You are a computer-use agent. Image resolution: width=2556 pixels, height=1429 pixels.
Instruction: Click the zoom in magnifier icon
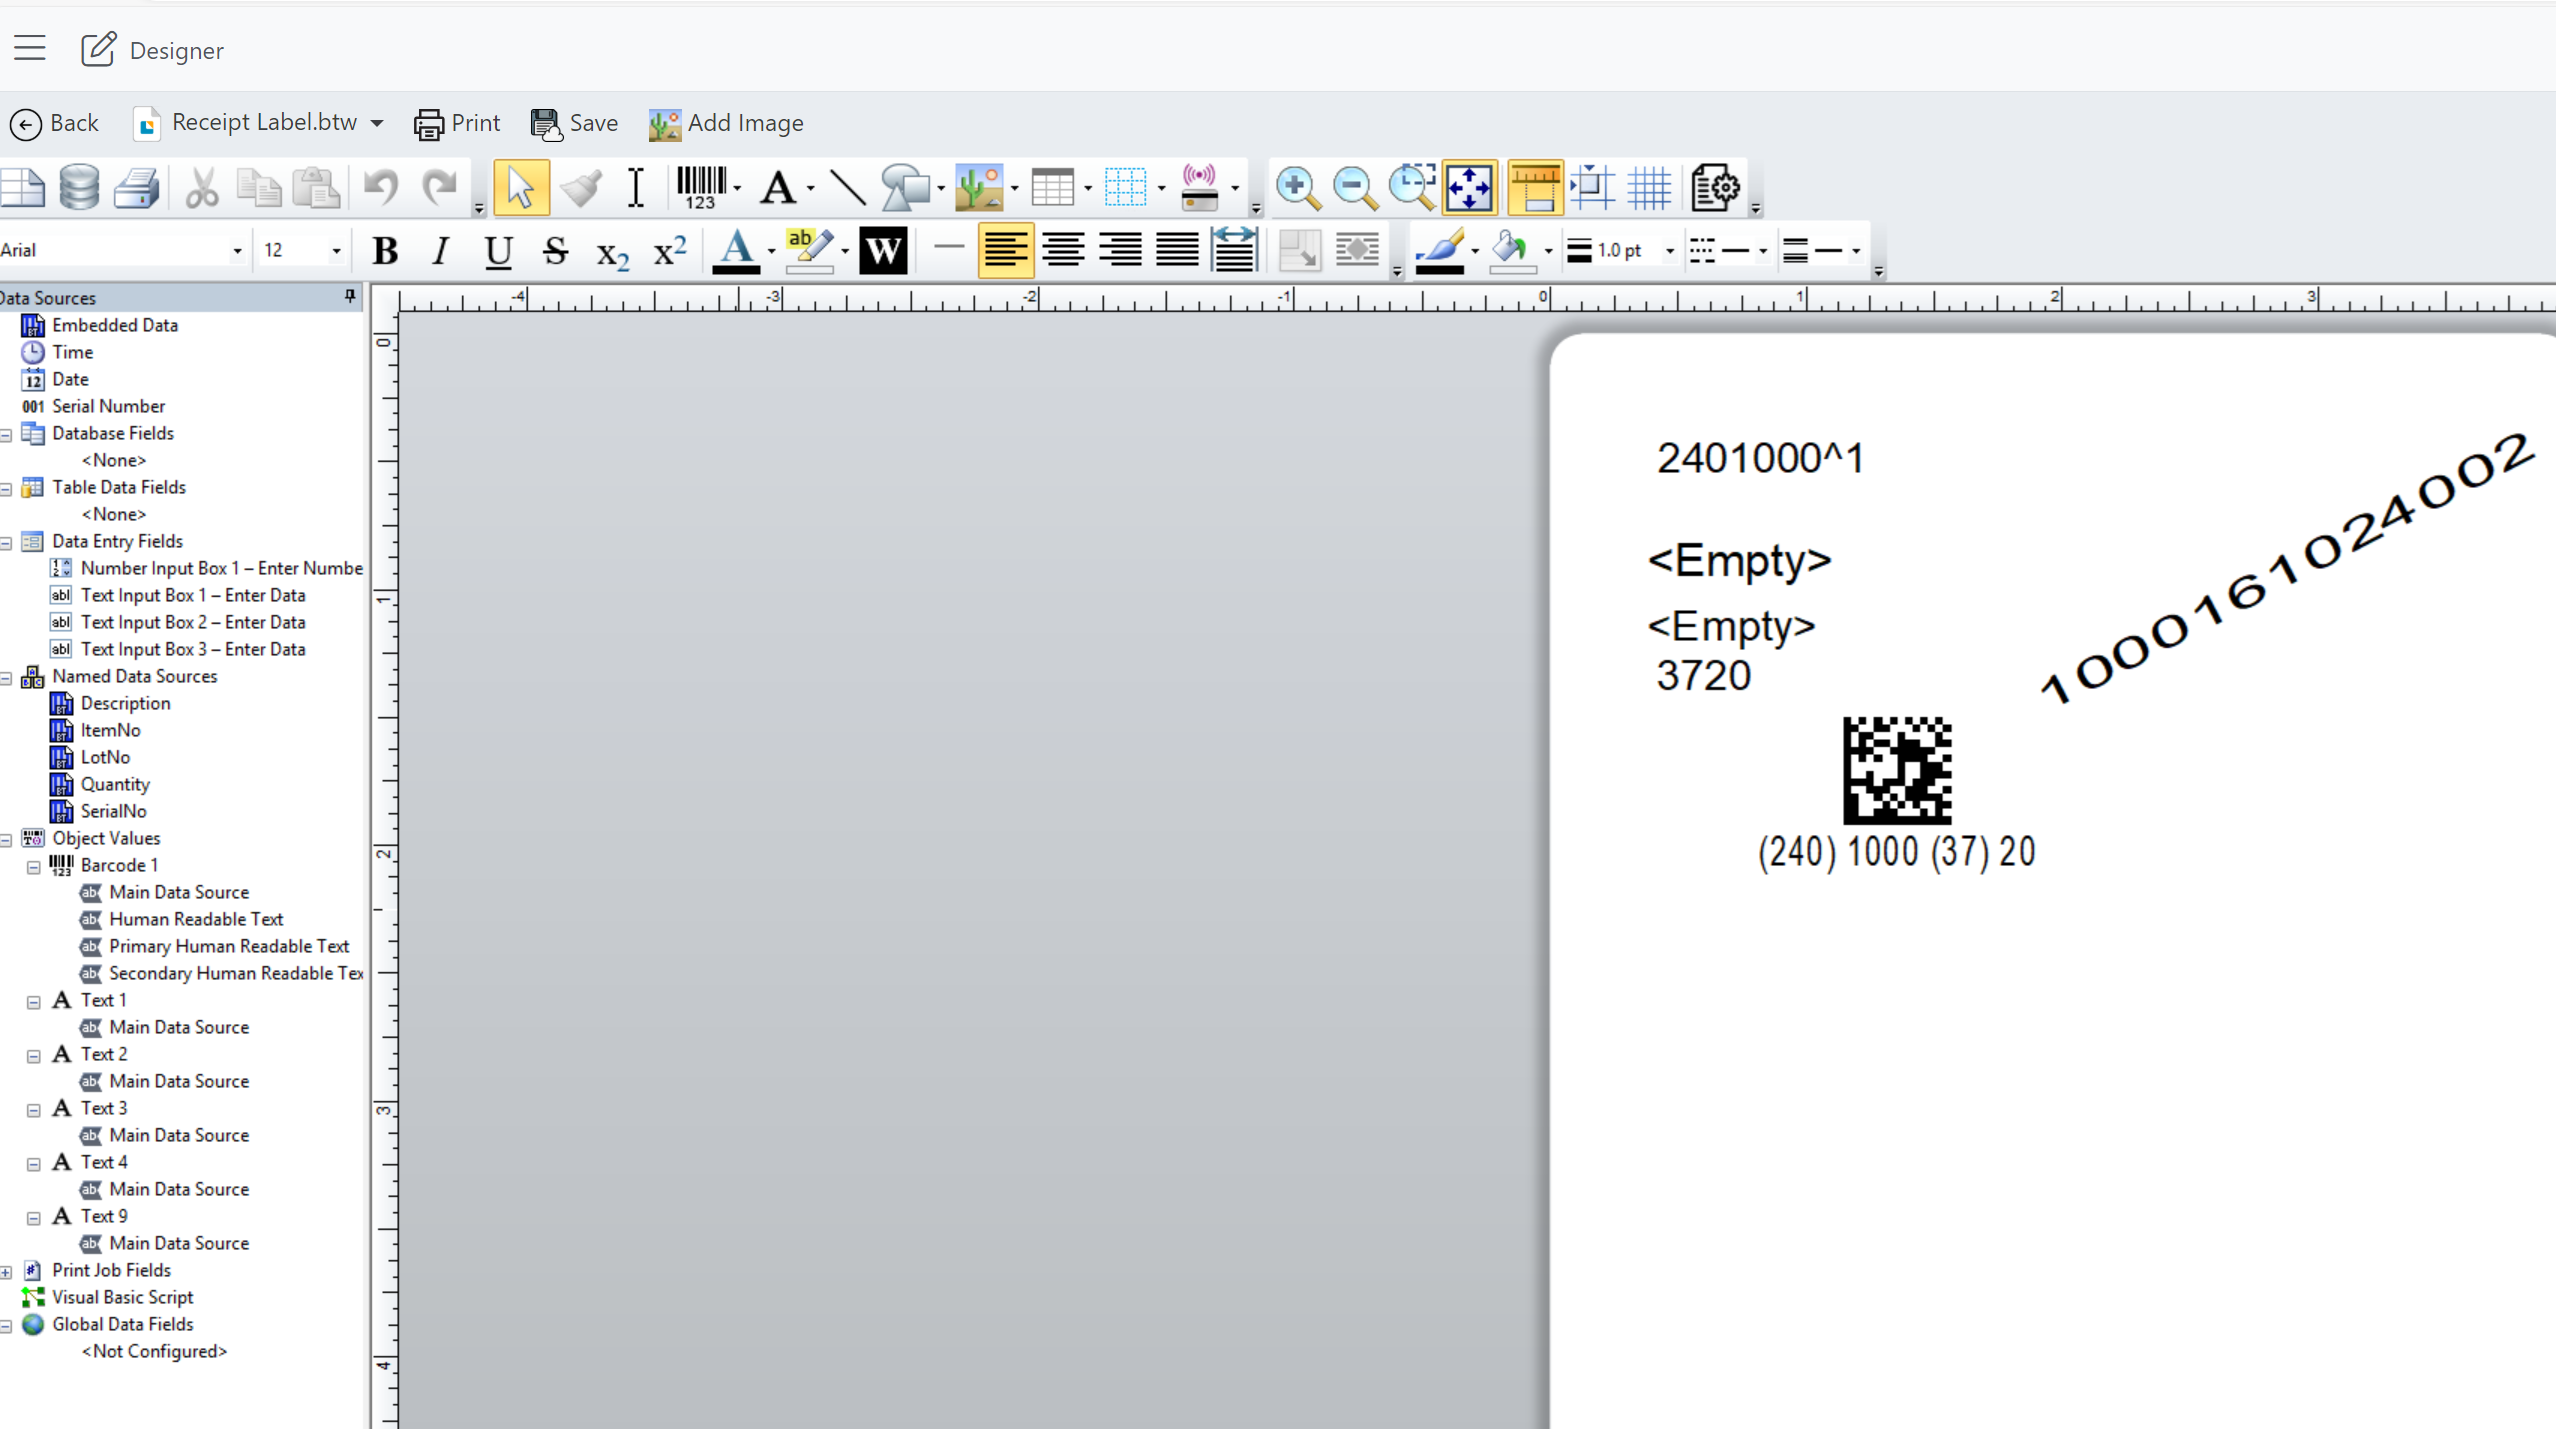[x=1297, y=187]
